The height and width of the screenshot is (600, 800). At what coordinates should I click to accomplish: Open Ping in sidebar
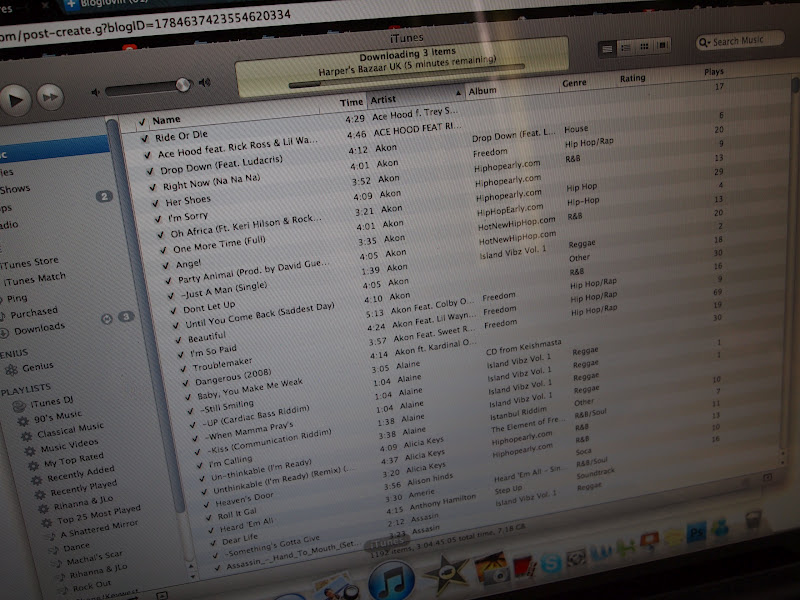click(x=17, y=298)
